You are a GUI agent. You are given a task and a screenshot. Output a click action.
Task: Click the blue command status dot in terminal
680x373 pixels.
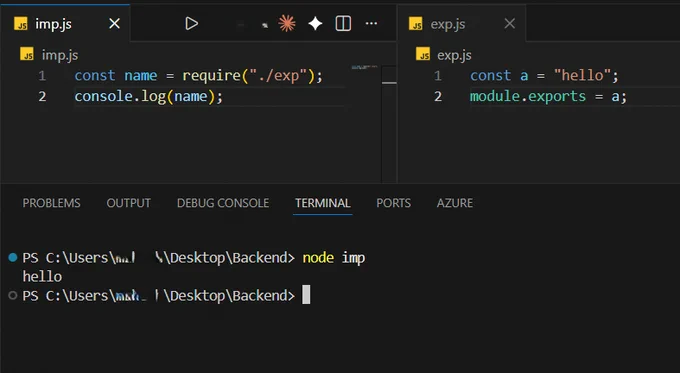13,258
